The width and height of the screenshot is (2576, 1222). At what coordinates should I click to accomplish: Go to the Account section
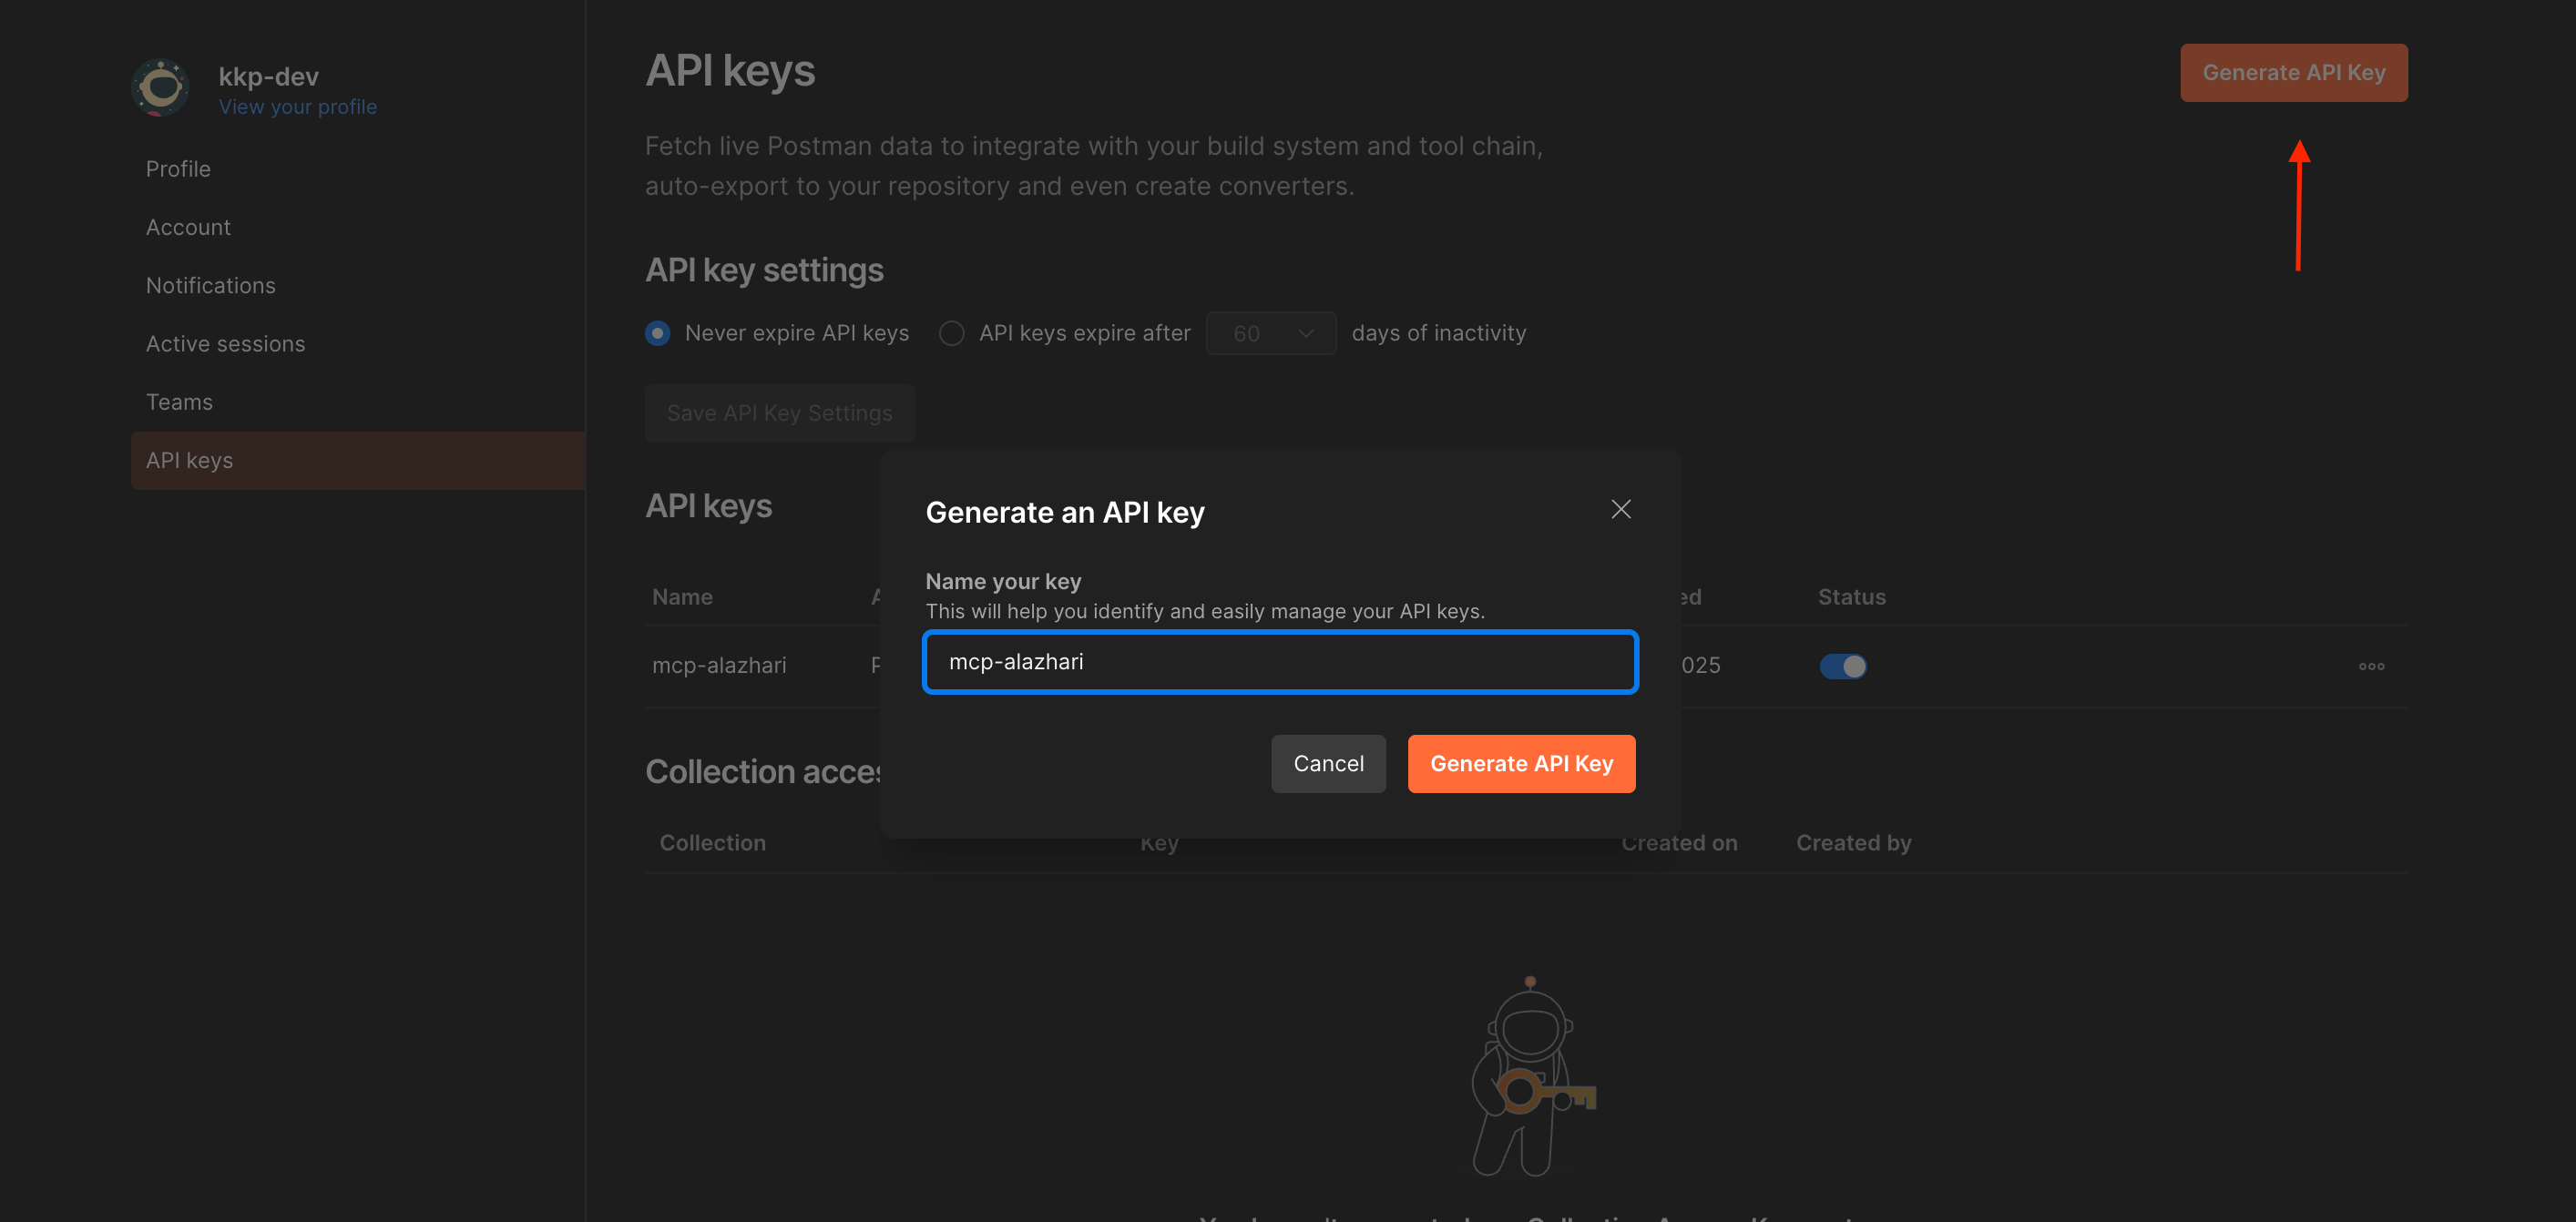(188, 227)
